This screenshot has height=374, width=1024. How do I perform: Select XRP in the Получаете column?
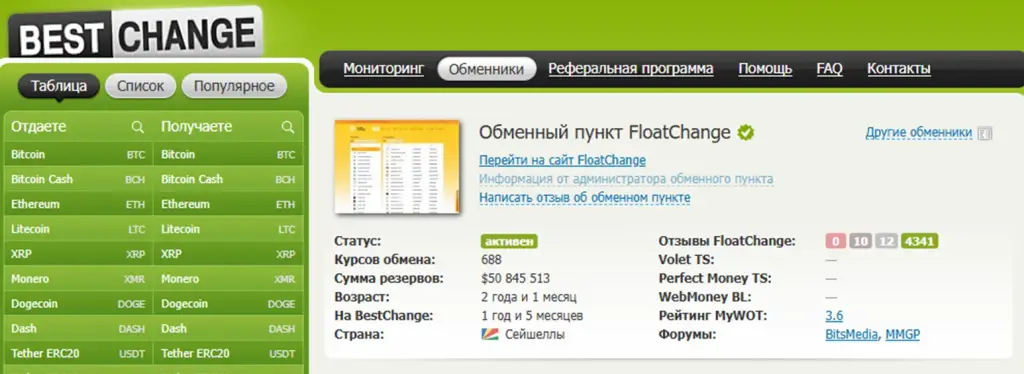click(228, 254)
